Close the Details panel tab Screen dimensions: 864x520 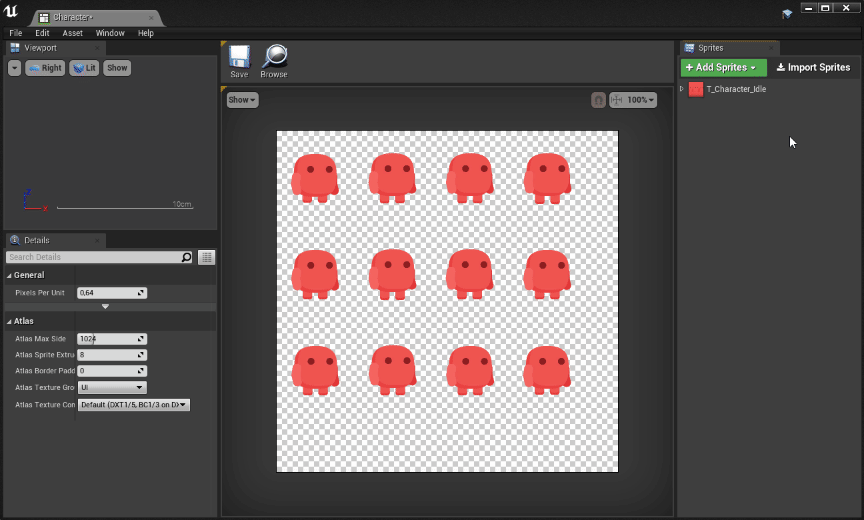(97, 240)
